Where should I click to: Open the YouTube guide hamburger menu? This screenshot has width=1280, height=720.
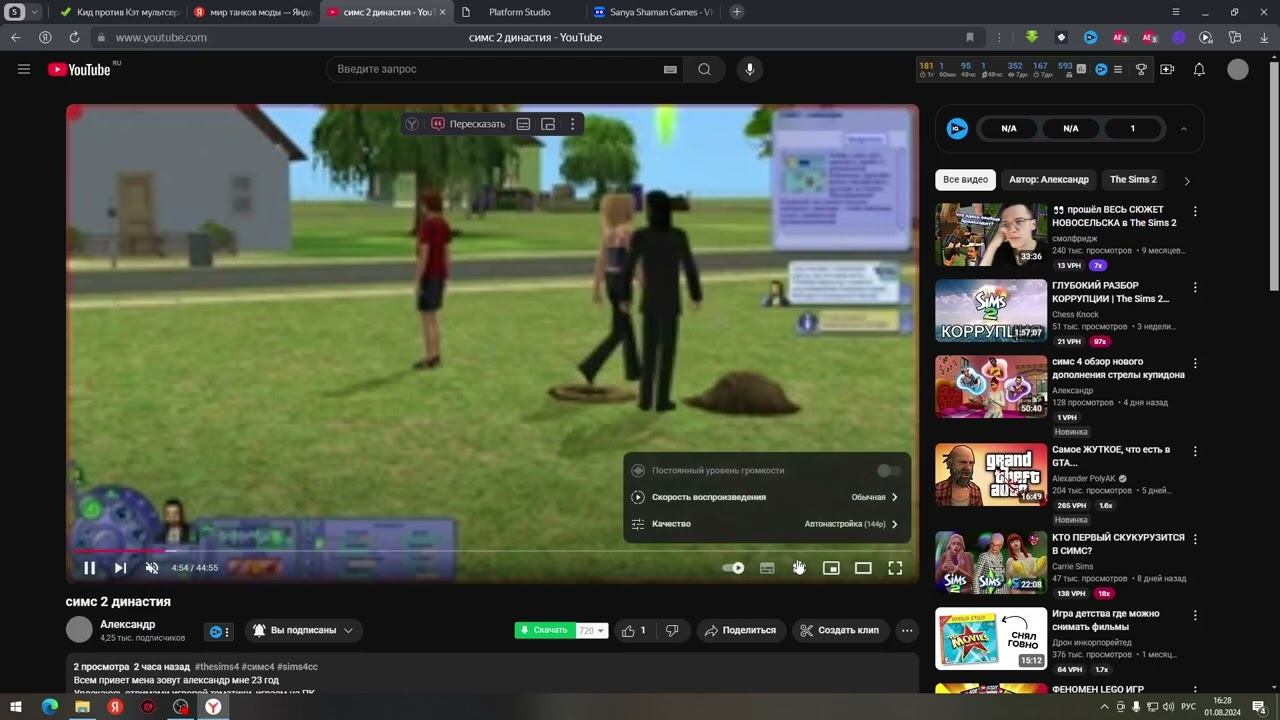click(x=24, y=69)
